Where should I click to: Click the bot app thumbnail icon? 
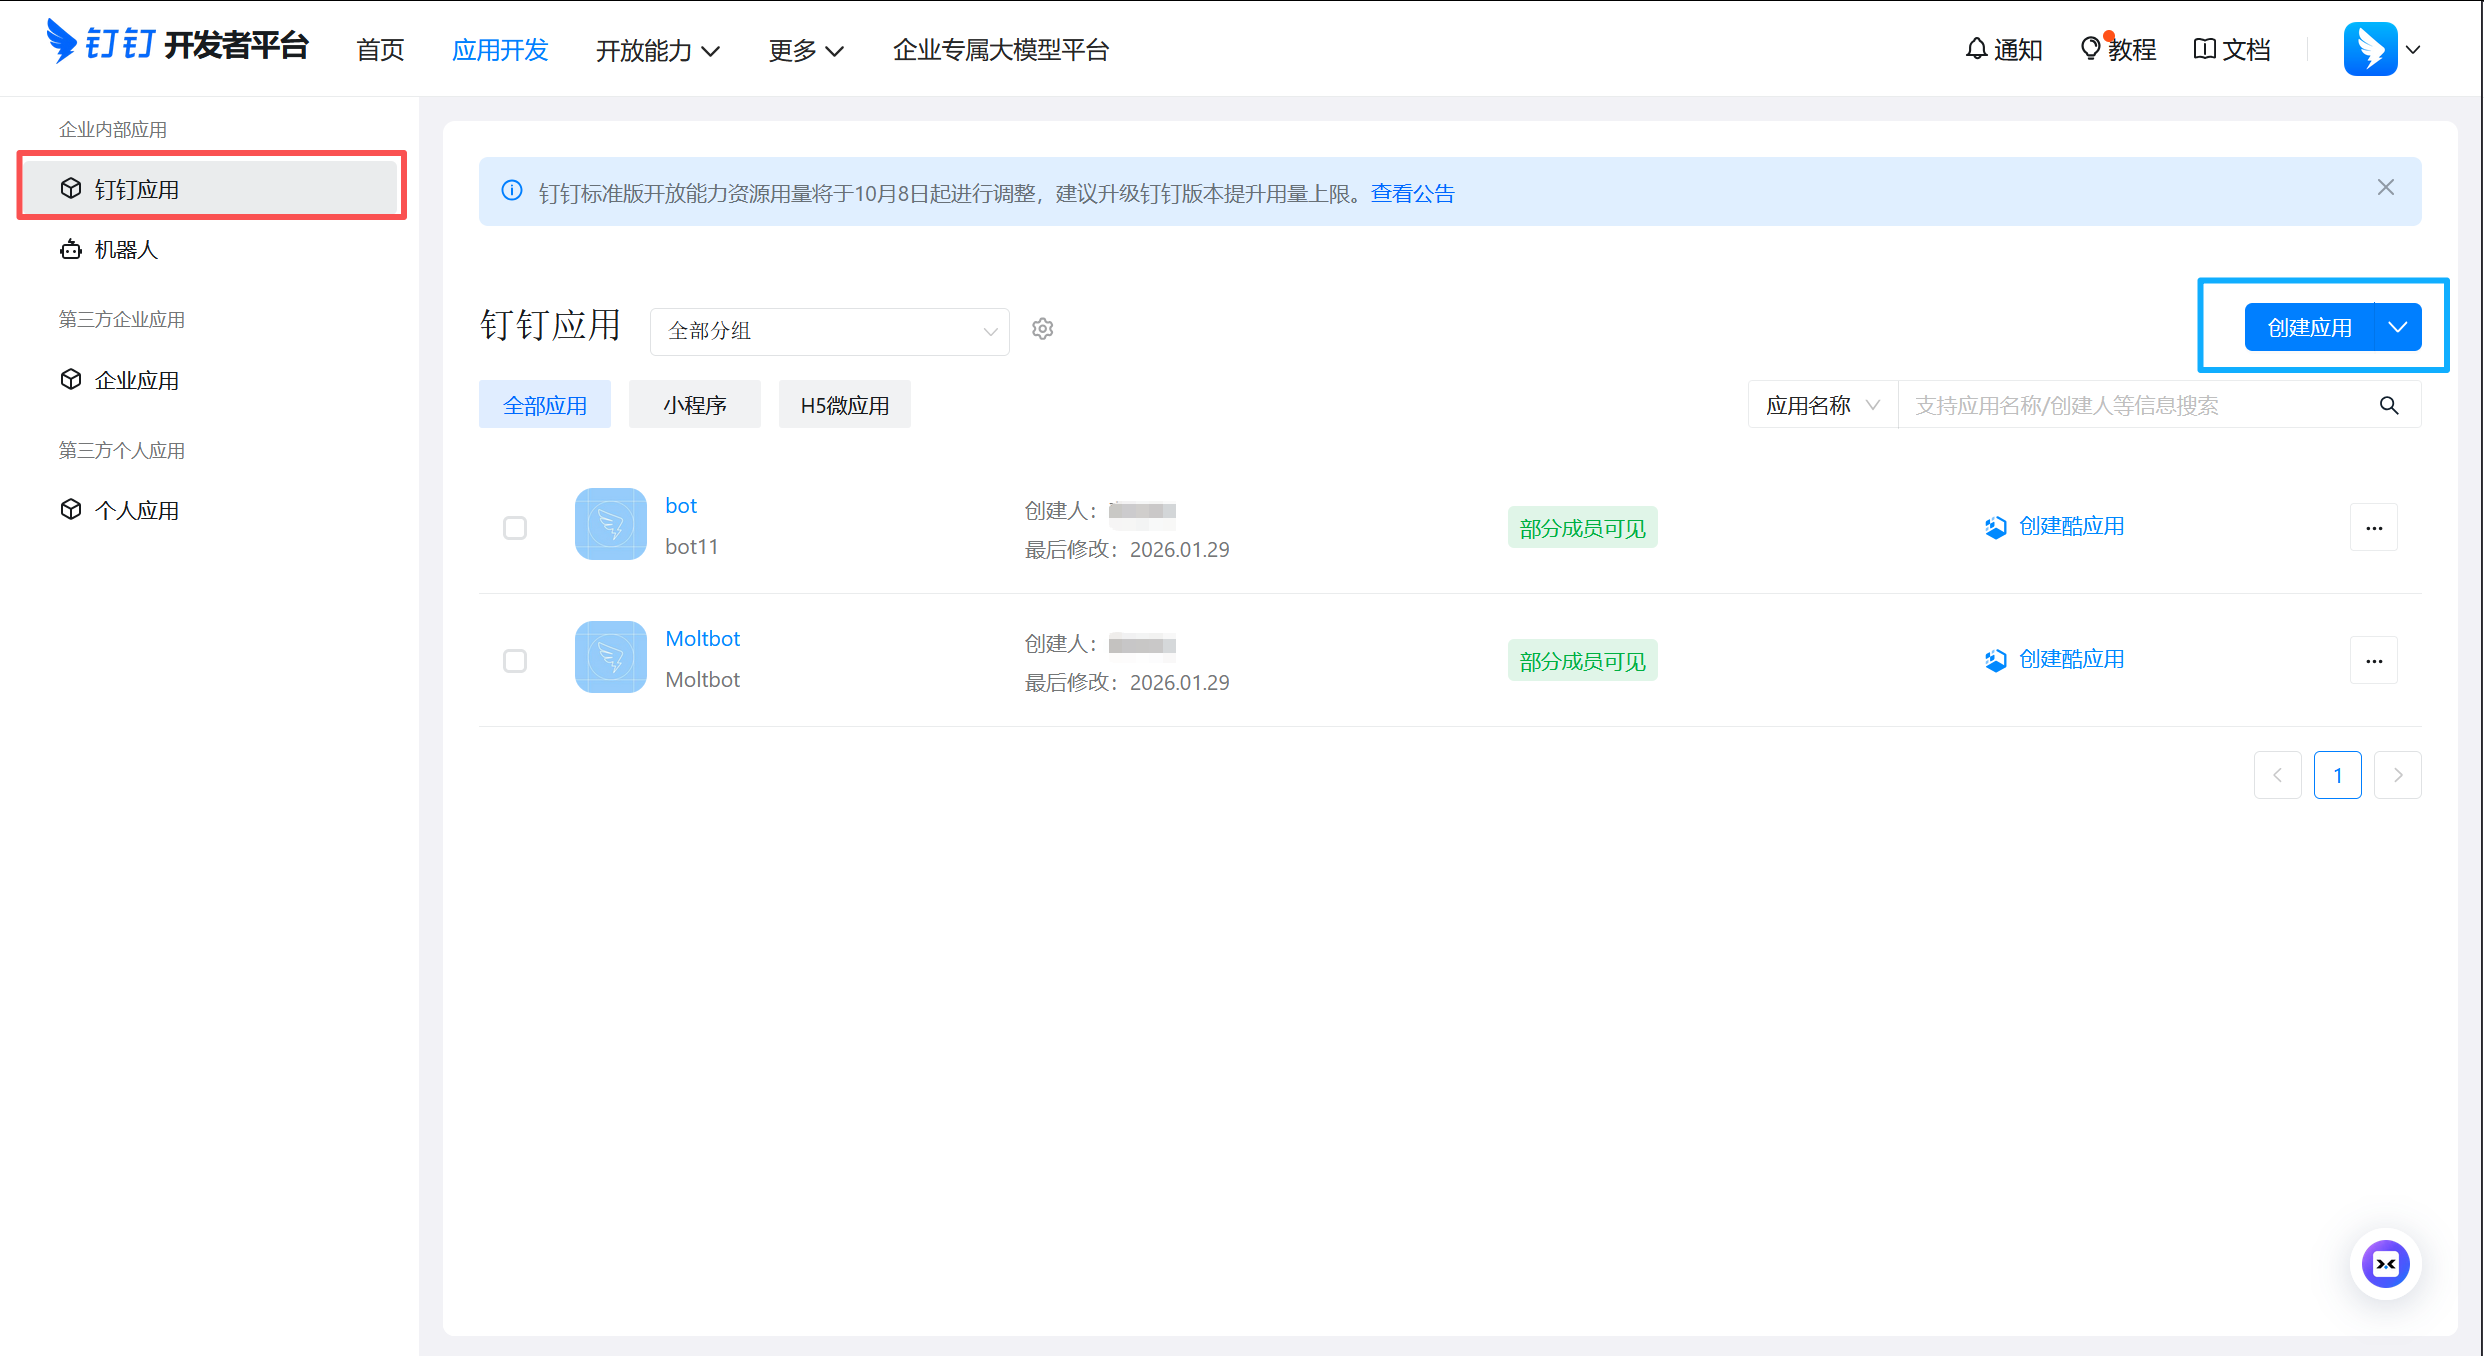610,524
